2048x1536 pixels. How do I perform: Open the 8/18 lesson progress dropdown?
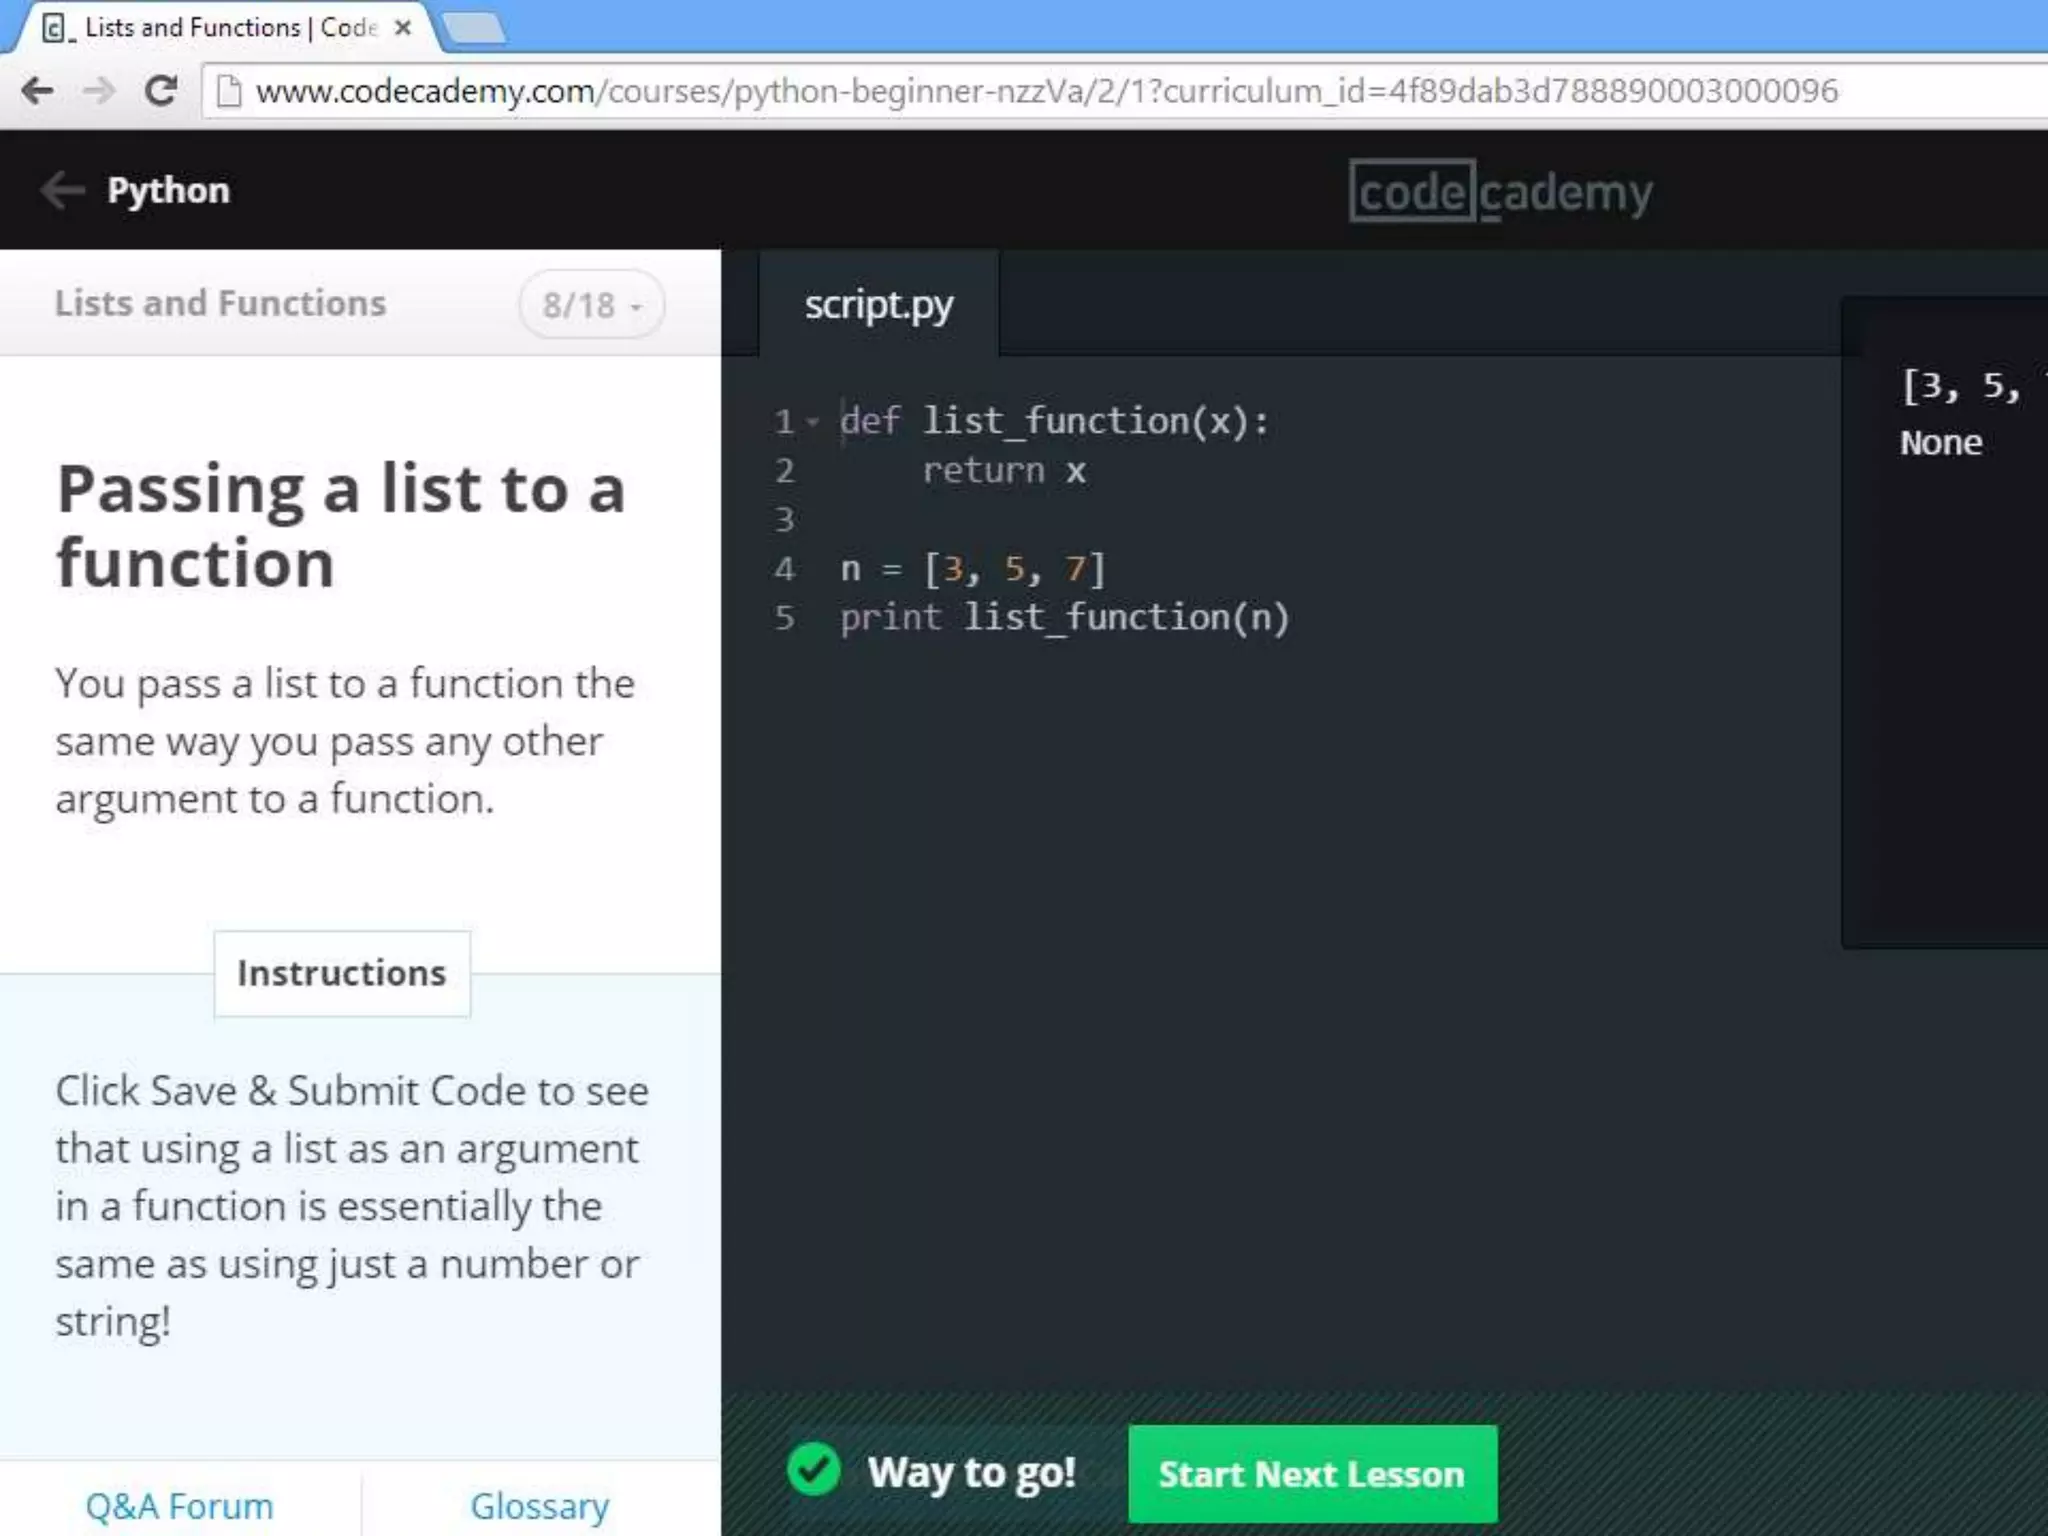point(592,304)
